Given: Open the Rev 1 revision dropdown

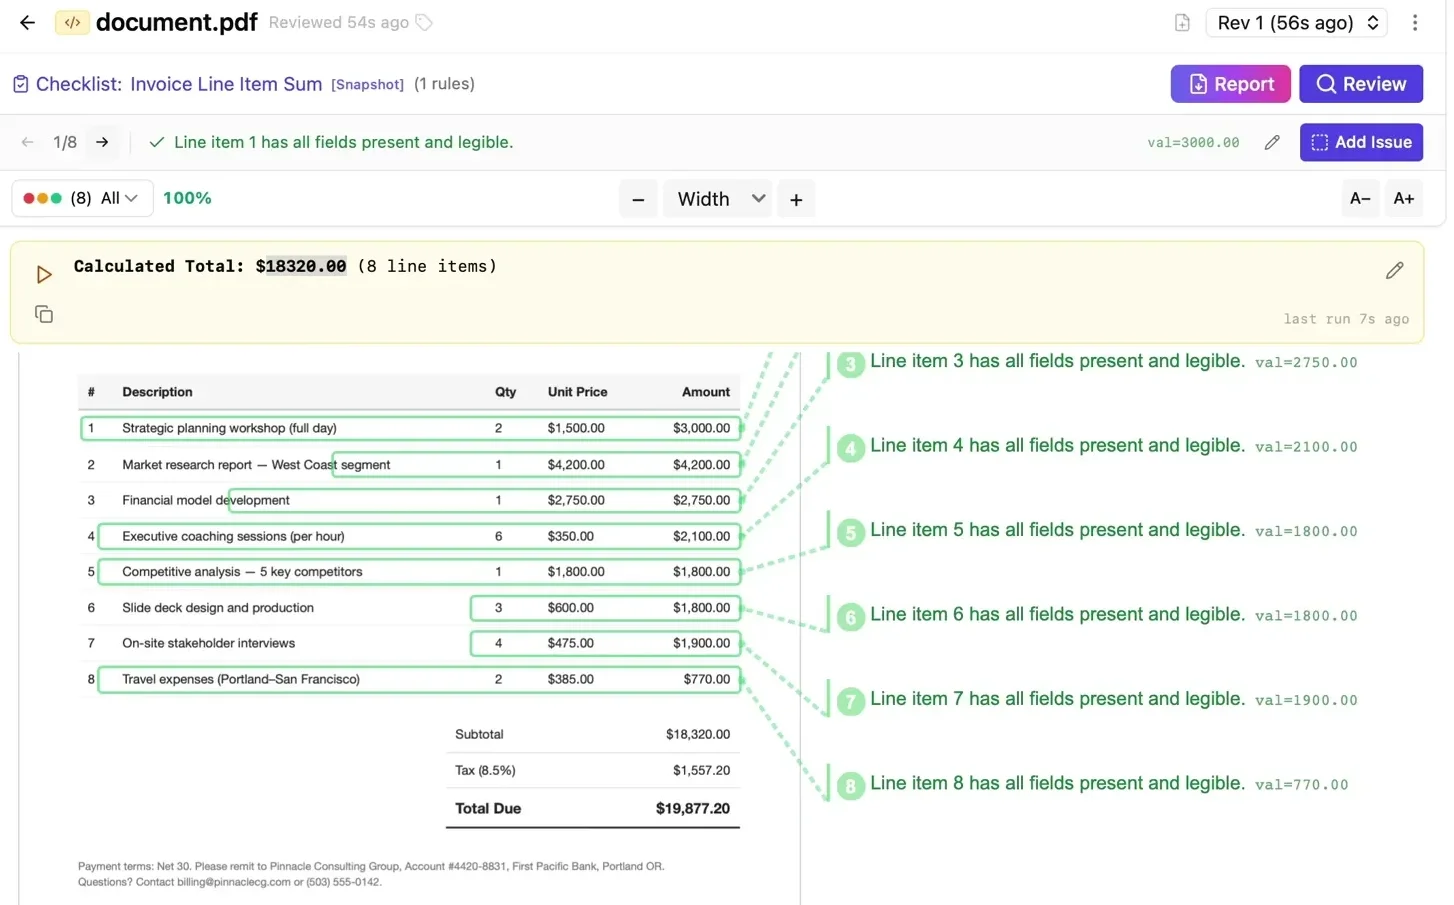Looking at the screenshot, I should click(1296, 22).
